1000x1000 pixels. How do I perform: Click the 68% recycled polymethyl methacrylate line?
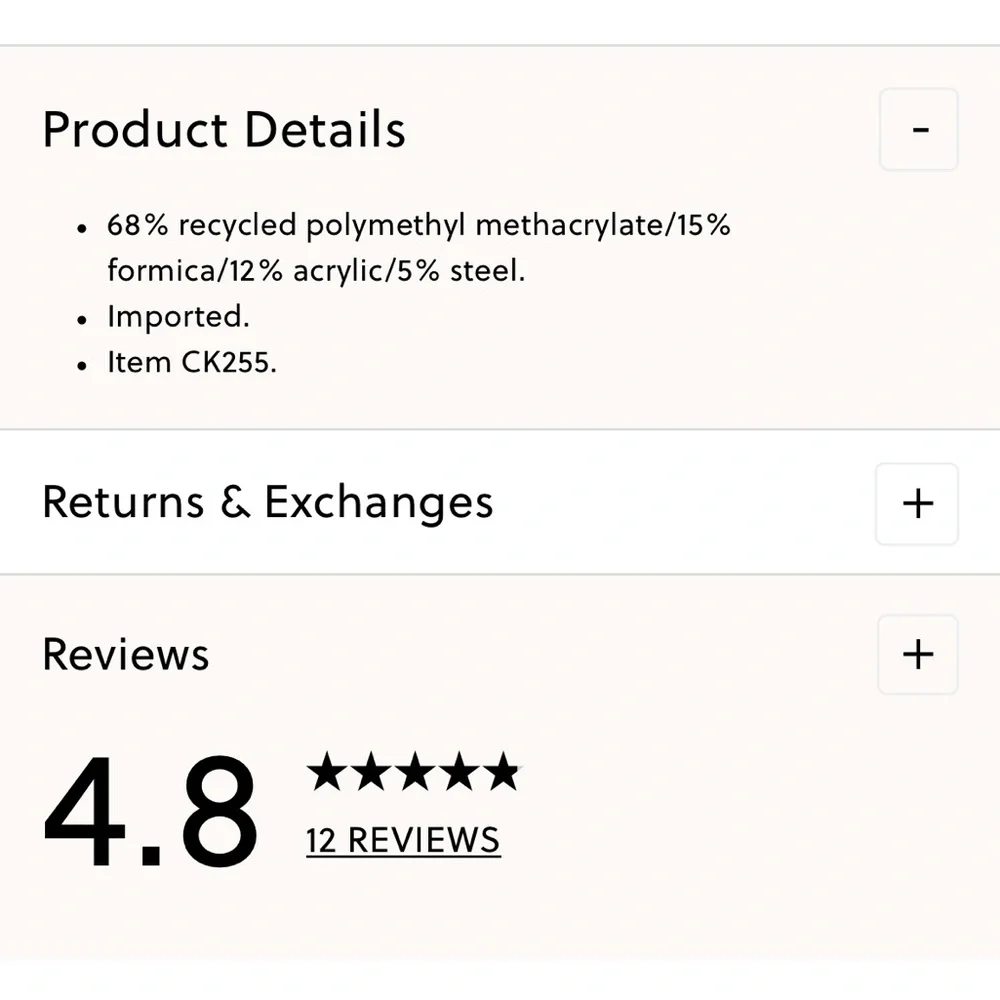[418, 226]
